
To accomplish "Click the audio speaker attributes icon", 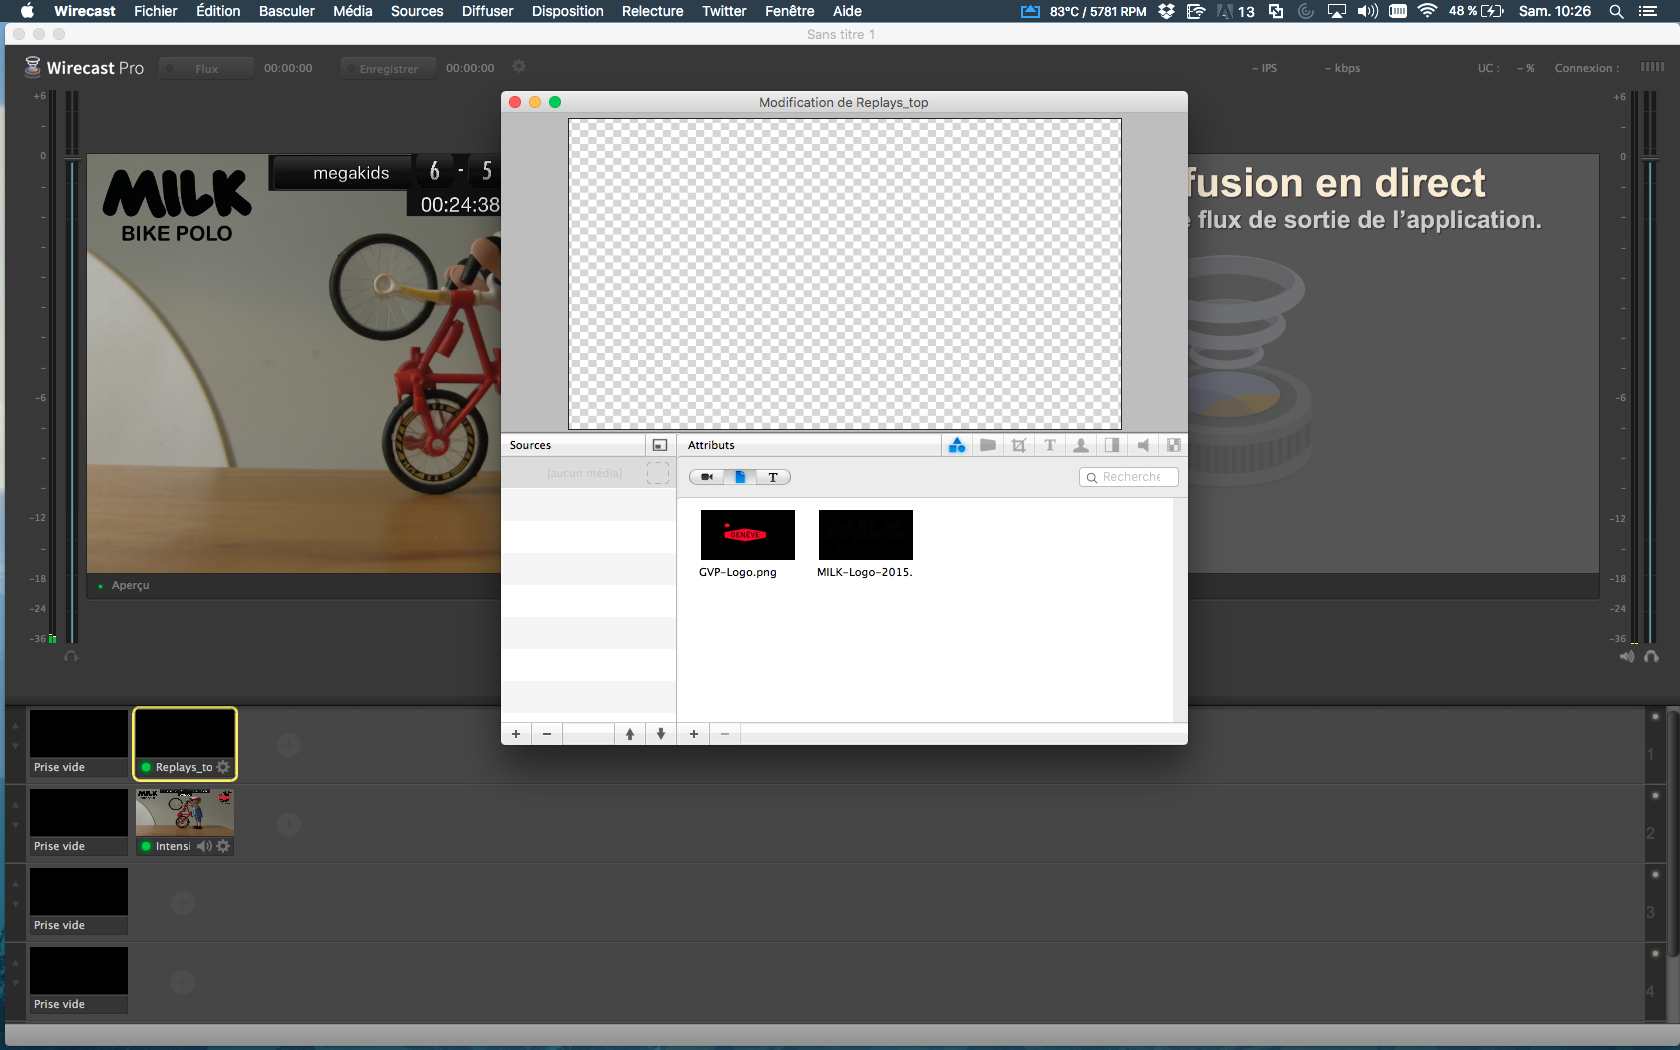I will click(x=1142, y=446).
